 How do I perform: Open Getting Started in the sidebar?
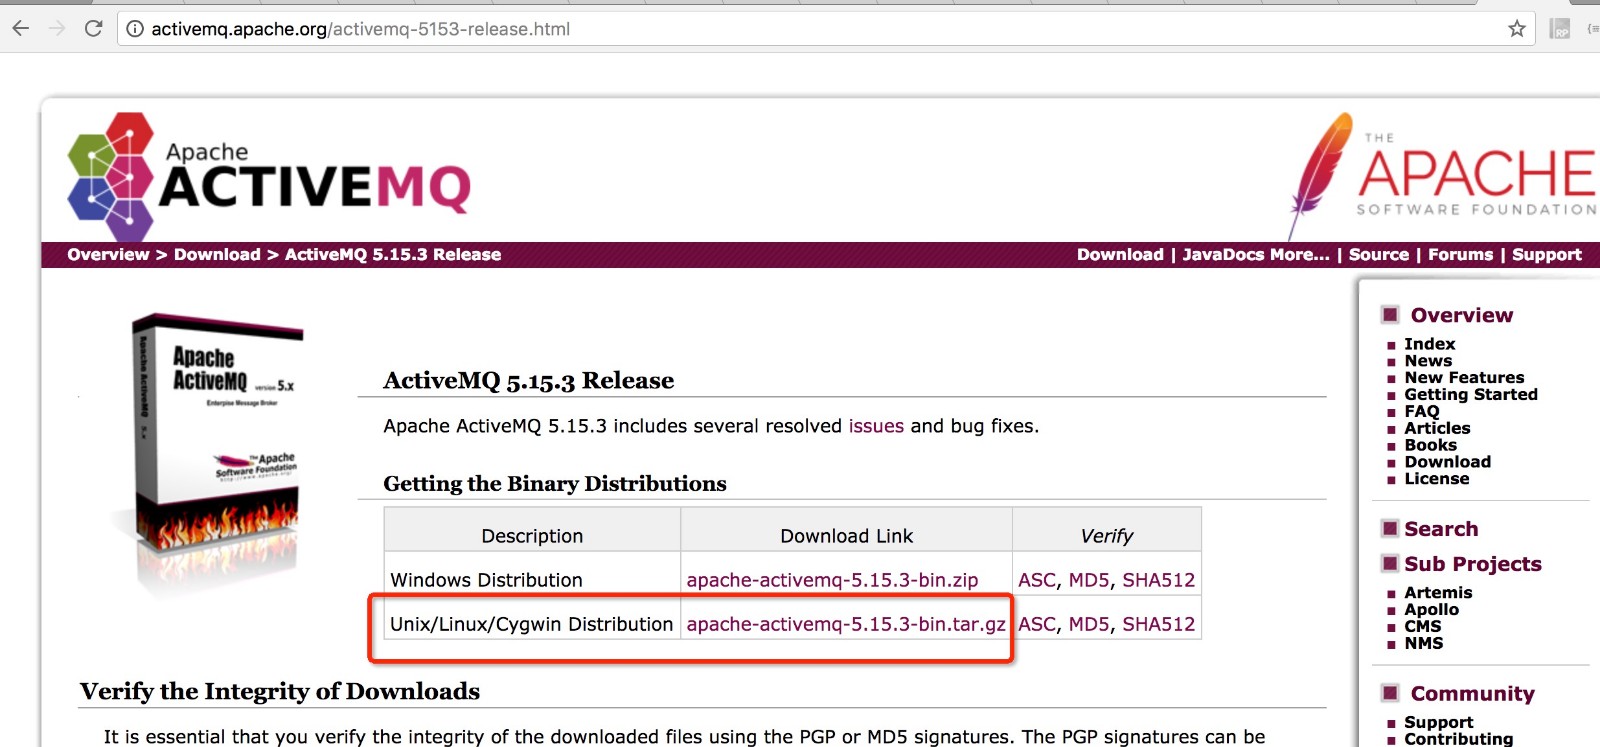1471,395
